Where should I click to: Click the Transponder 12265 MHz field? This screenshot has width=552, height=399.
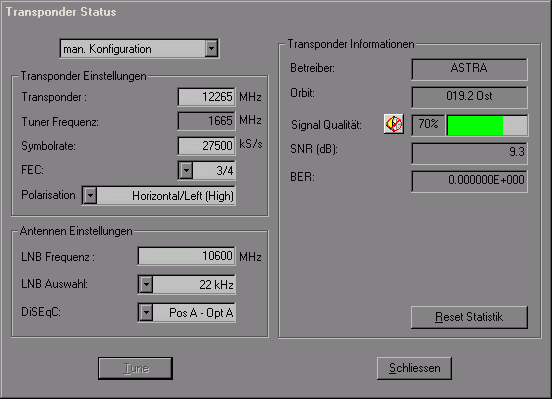click(x=207, y=97)
